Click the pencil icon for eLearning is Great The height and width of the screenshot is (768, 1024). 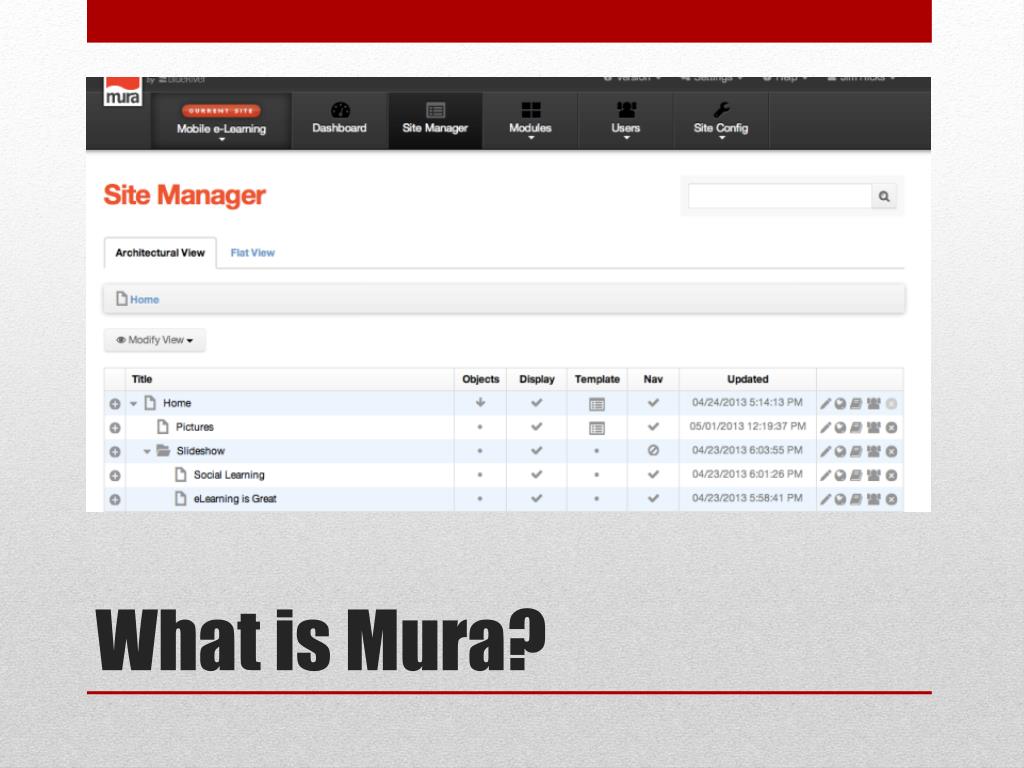[x=825, y=500]
